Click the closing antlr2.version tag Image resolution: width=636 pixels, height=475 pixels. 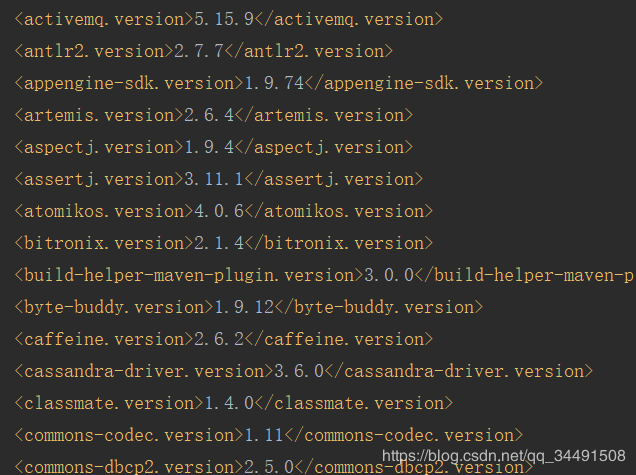point(314,51)
